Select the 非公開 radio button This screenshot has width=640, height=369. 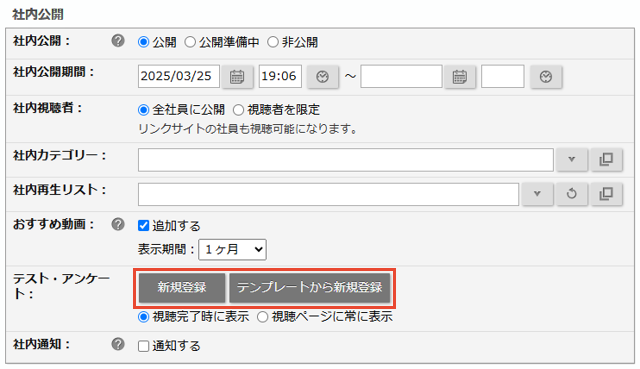point(273,42)
